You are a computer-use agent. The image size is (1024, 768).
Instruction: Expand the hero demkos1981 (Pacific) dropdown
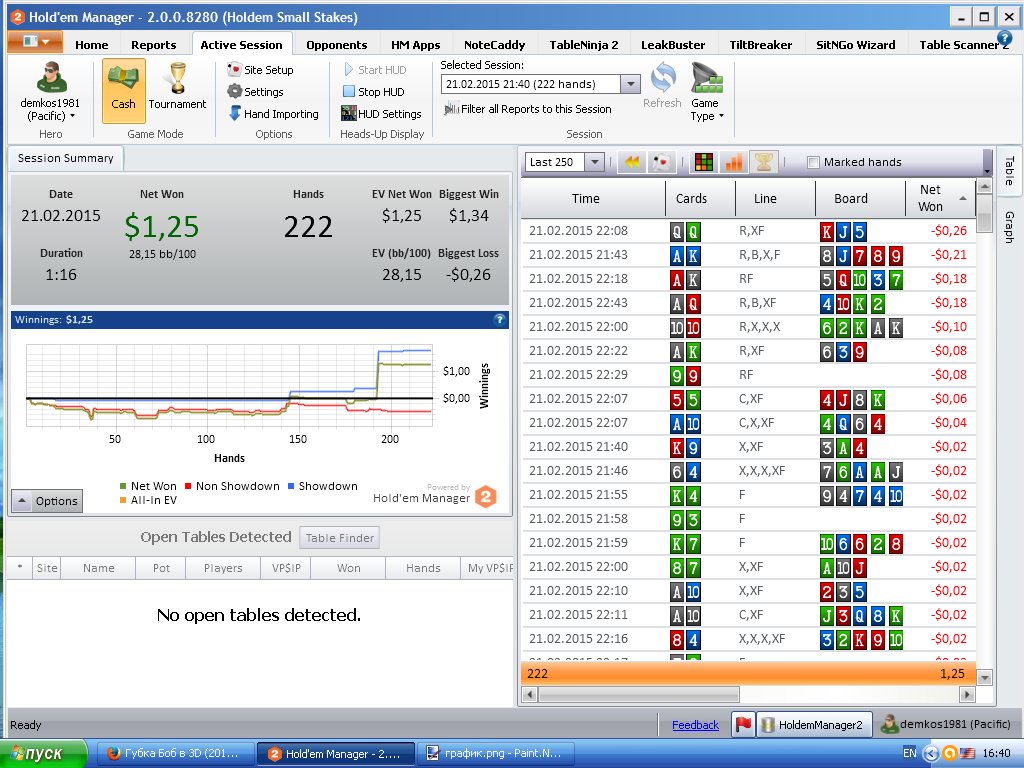[50, 110]
